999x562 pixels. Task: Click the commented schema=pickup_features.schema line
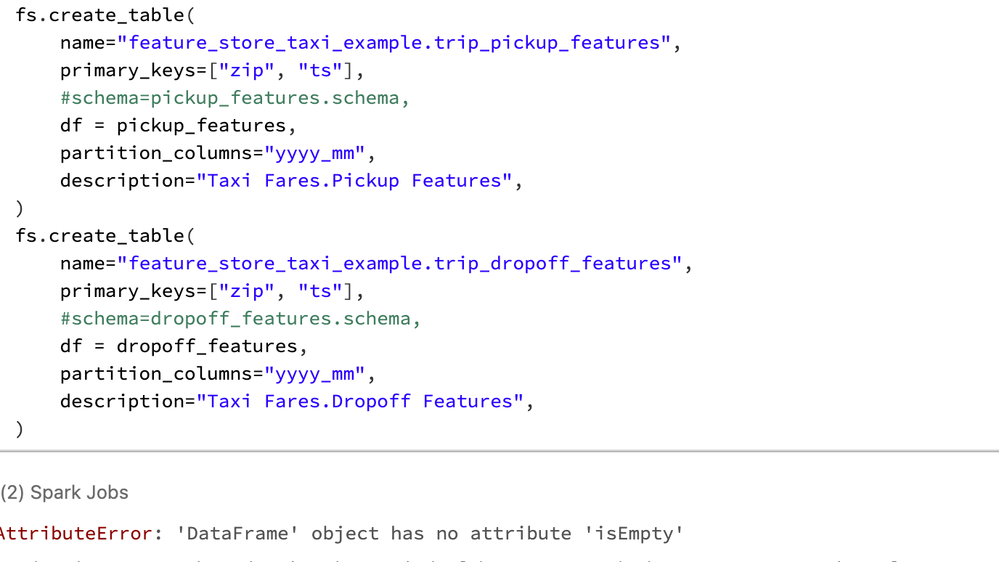coord(235,98)
